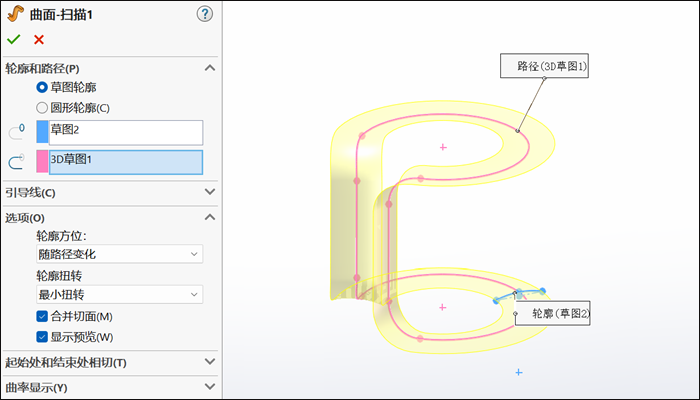Toggle the 显示预览 checkbox
This screenshot has height=400, width=700.
click(42, 337)
